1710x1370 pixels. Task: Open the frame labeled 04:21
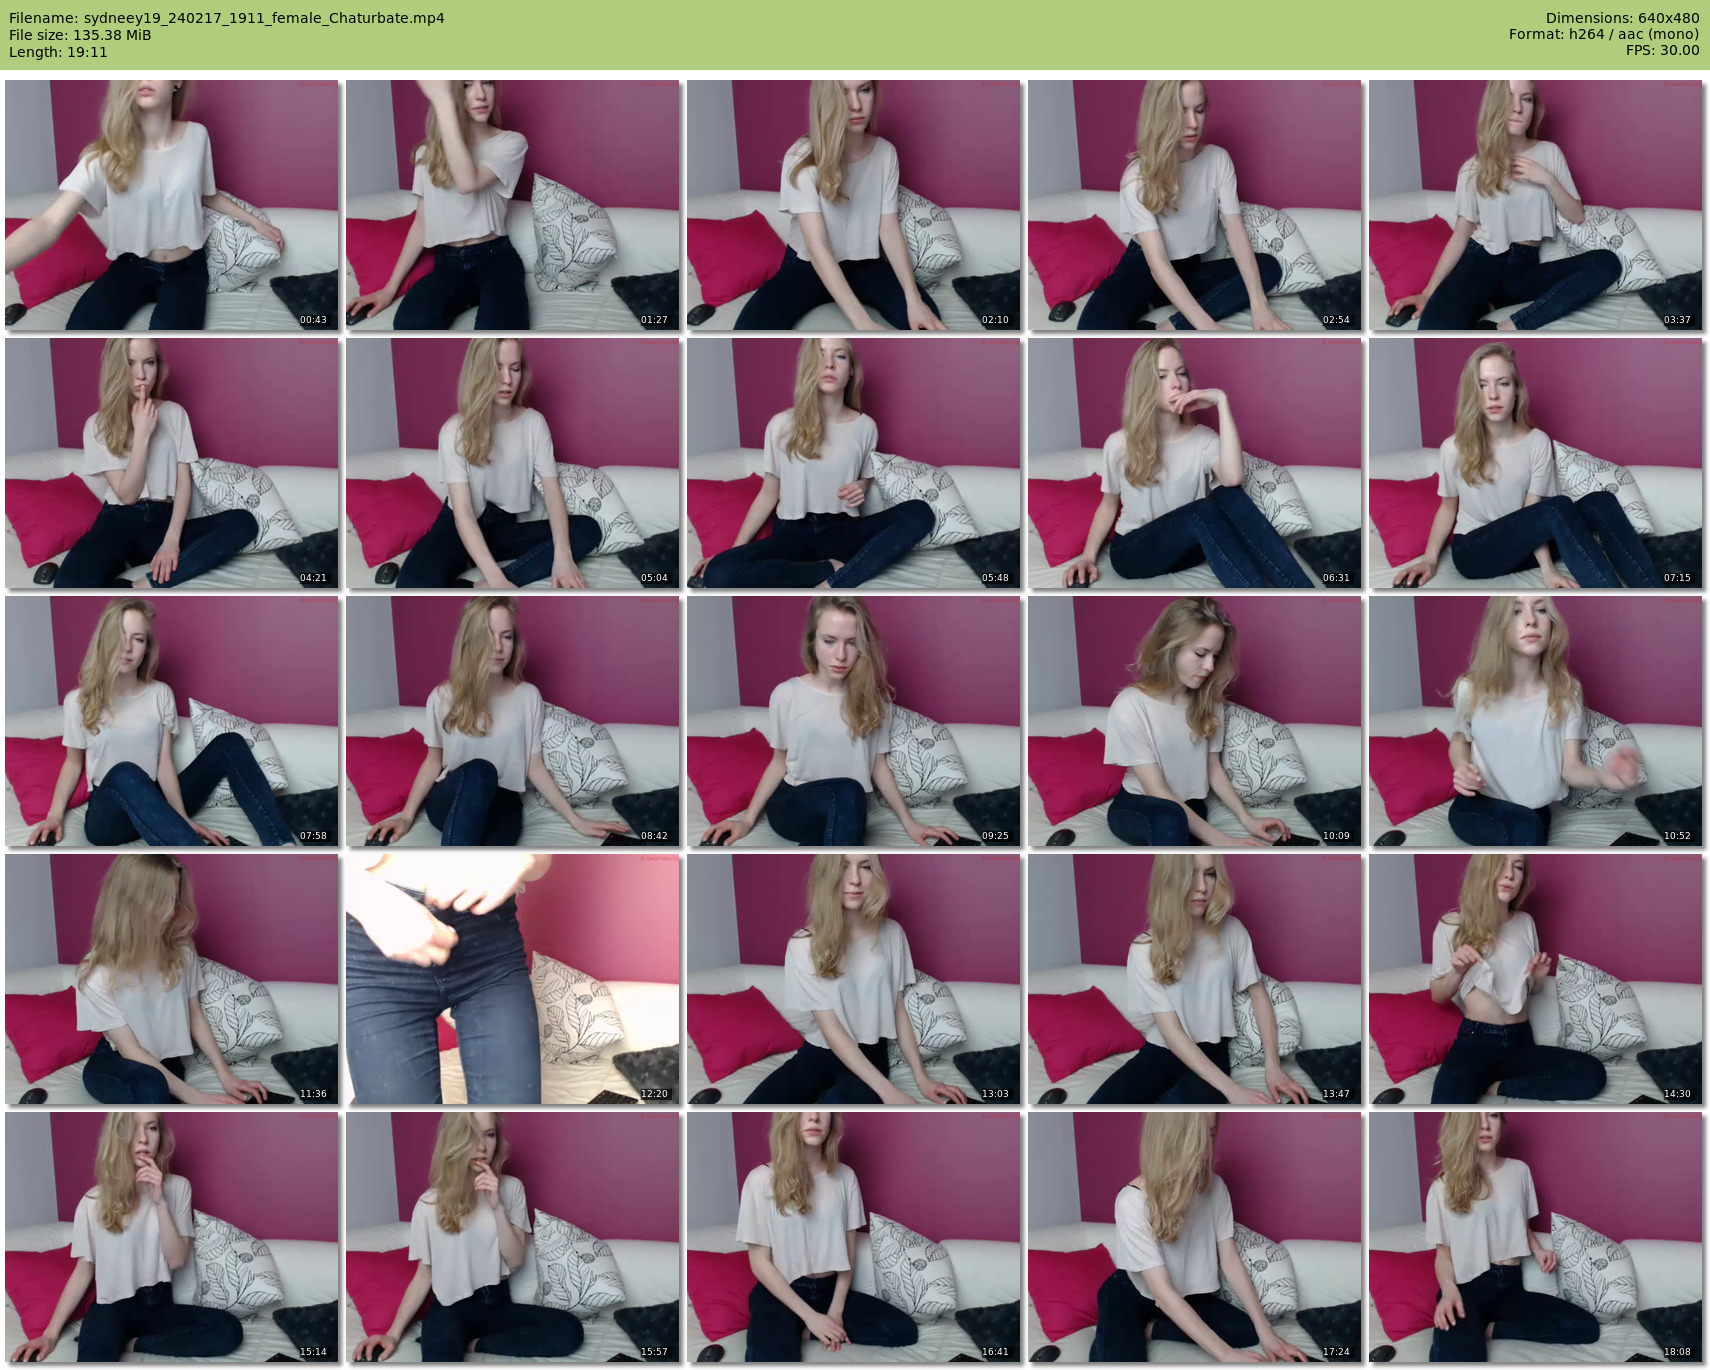(x=172, y=463)
